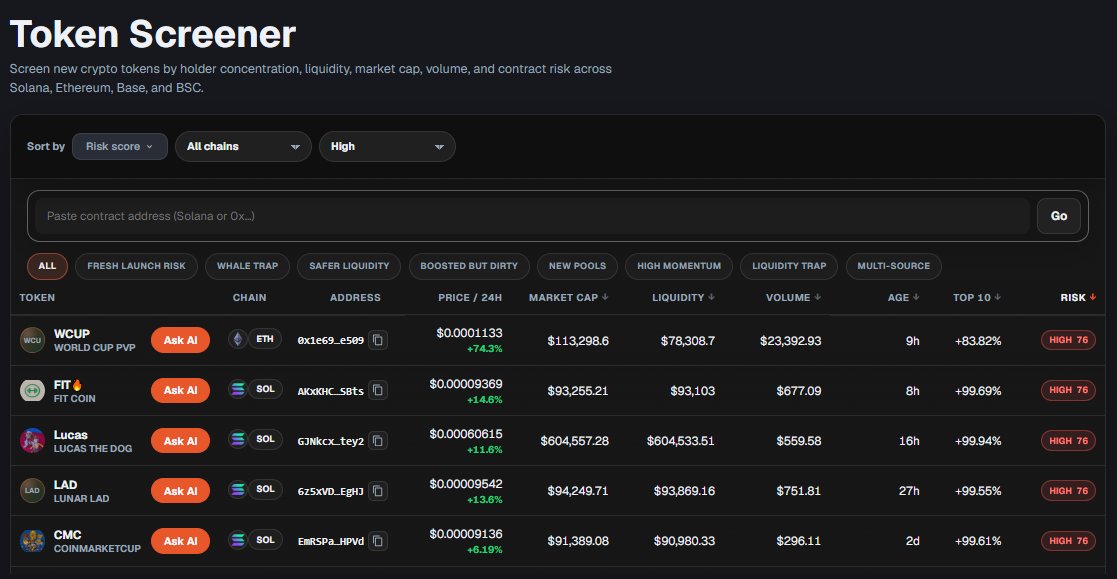The width and height of the screenshot is (1117, 579).
Task: Copy the CMC contract address
Action: click(x=378, y=541)
